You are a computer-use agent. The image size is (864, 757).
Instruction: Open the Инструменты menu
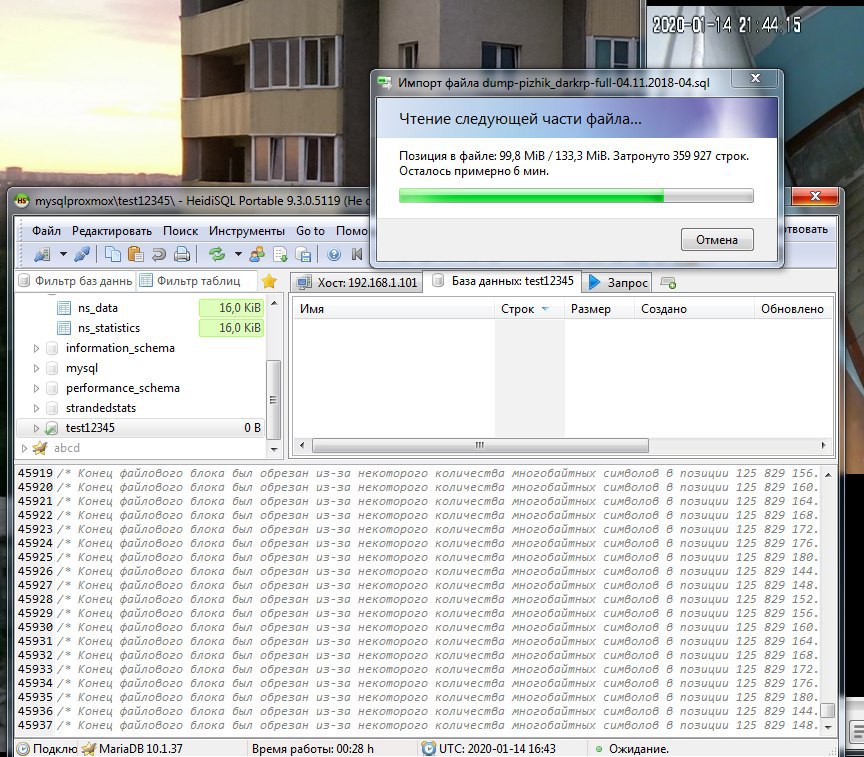click(246, 231)
